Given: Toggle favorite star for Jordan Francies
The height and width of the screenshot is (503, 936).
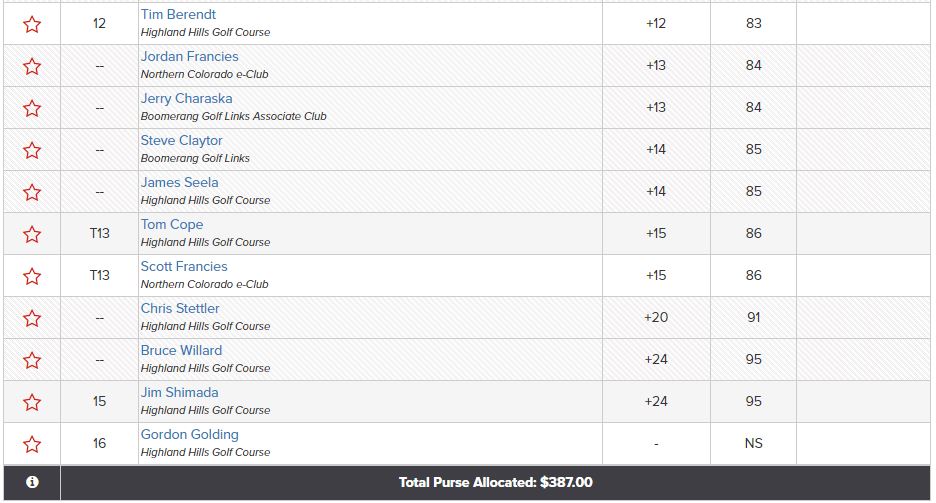Looking at the screenshot, I should tap(32, 66).
